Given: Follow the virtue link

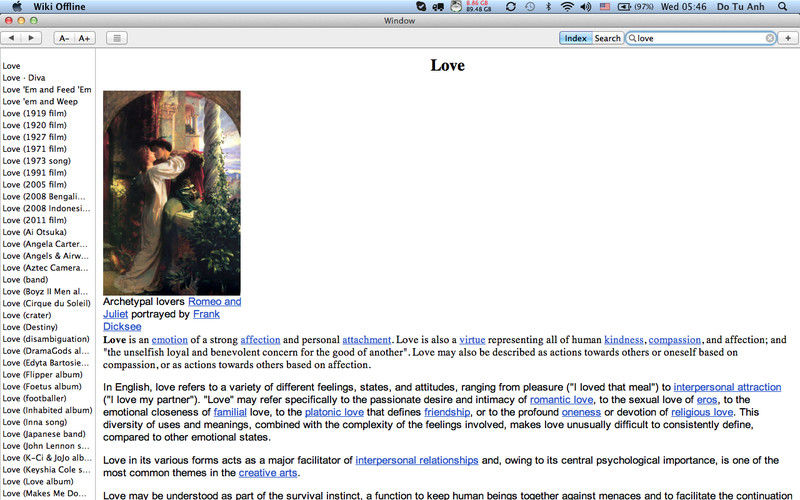Looking at the screenshot, I should 472,340.
